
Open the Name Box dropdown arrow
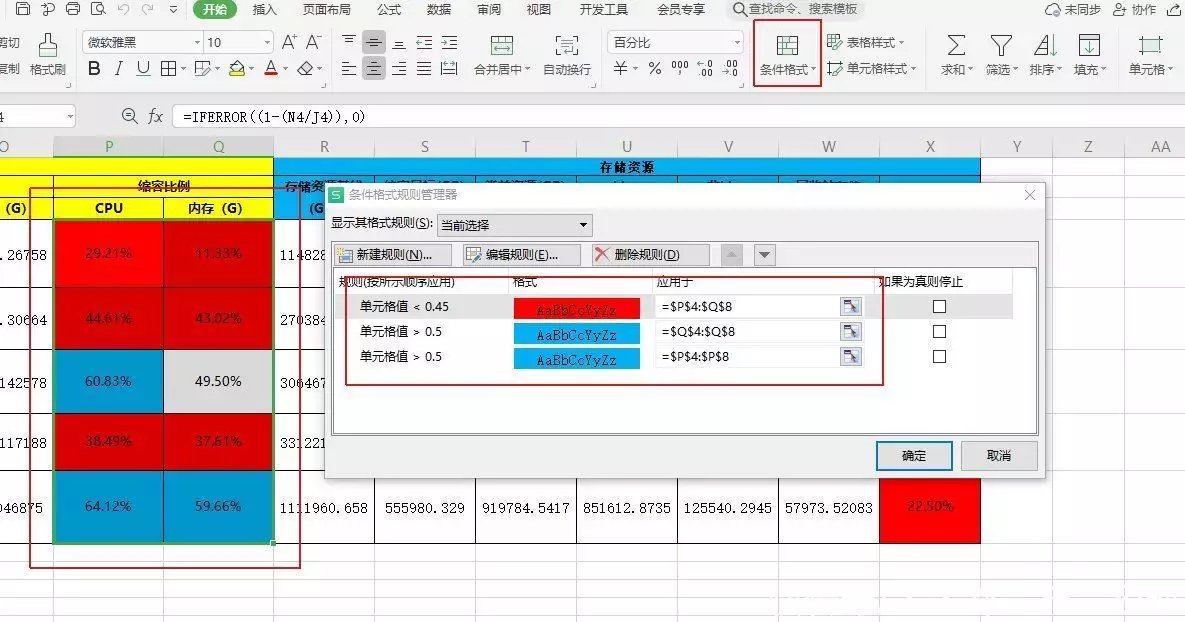[x=70, y=116]
